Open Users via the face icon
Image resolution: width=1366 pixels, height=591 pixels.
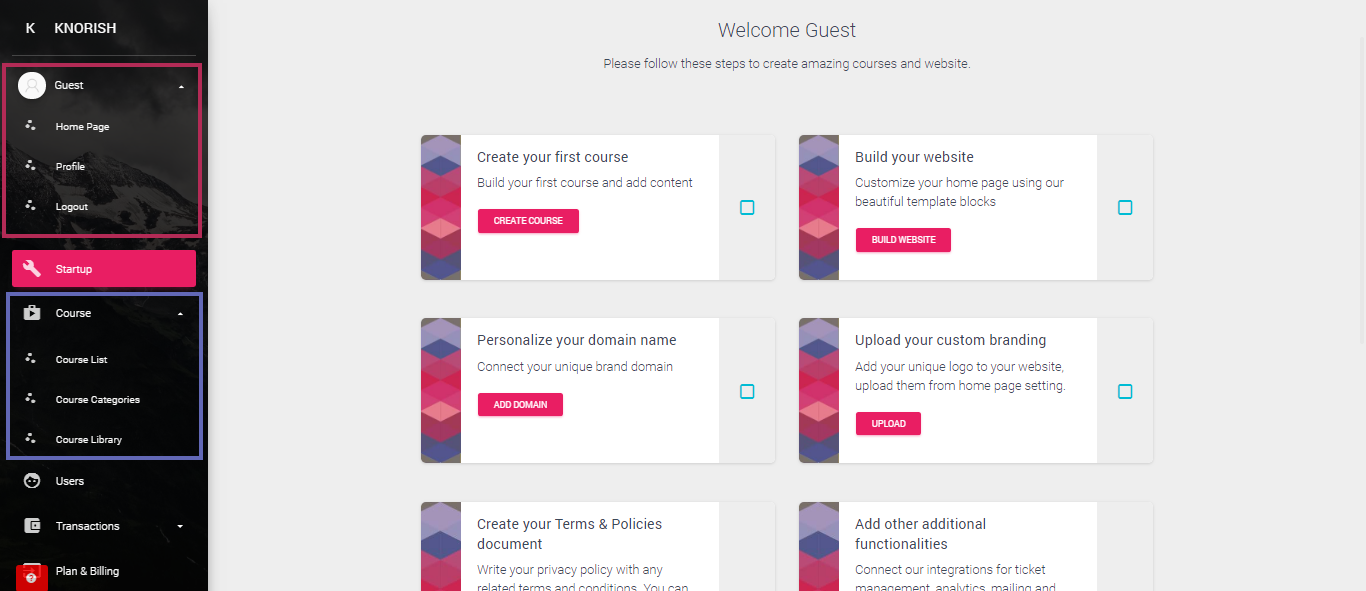pos(32,481)
